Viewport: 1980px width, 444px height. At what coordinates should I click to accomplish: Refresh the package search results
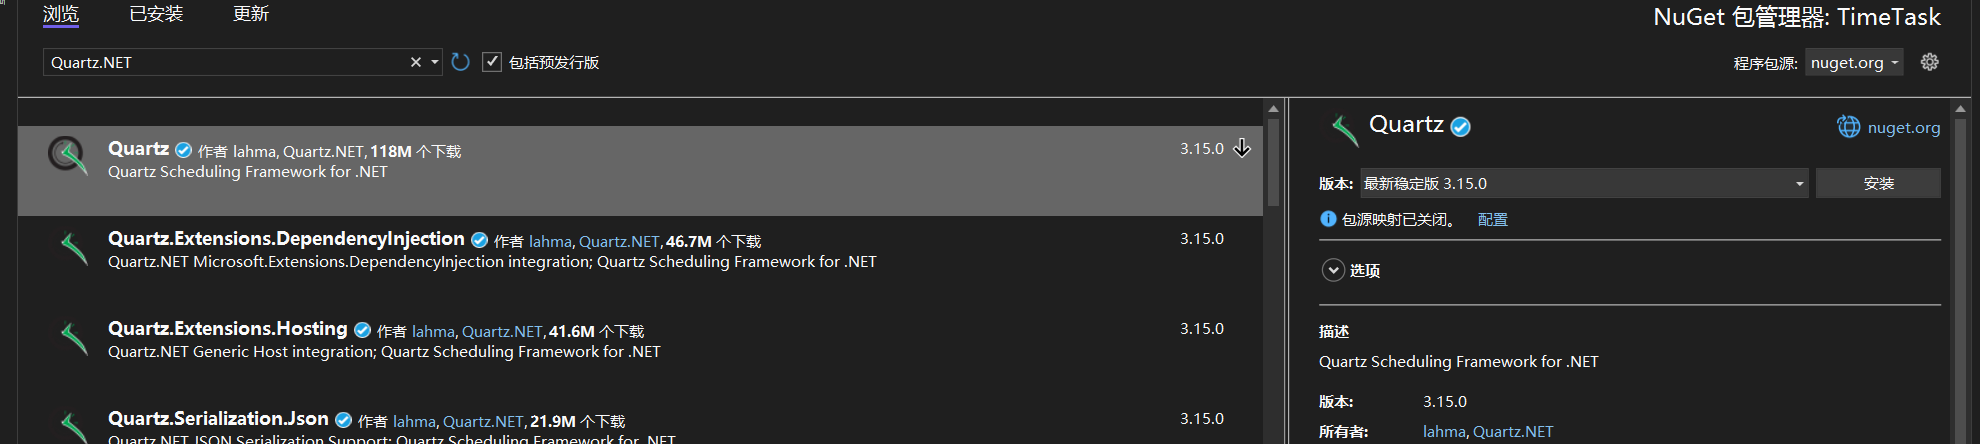tap(460, 62)
